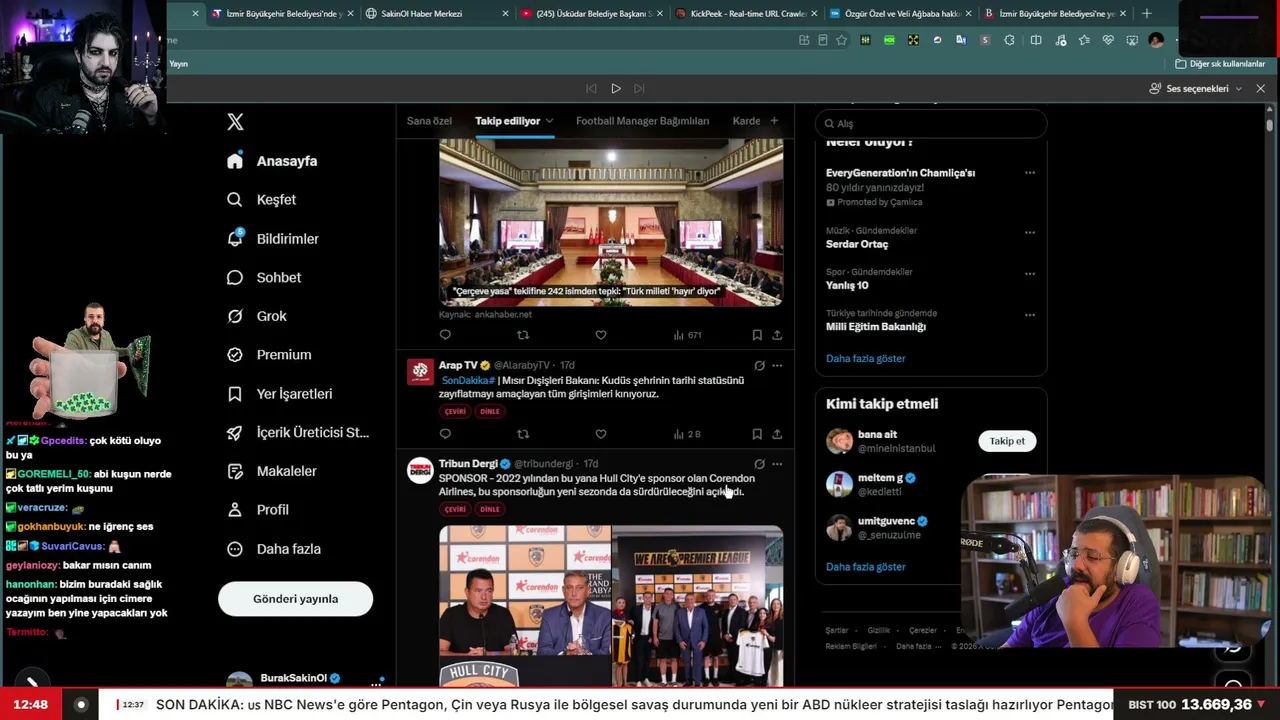Open Ses seçenekleri voice options

tap(1196, 89)
